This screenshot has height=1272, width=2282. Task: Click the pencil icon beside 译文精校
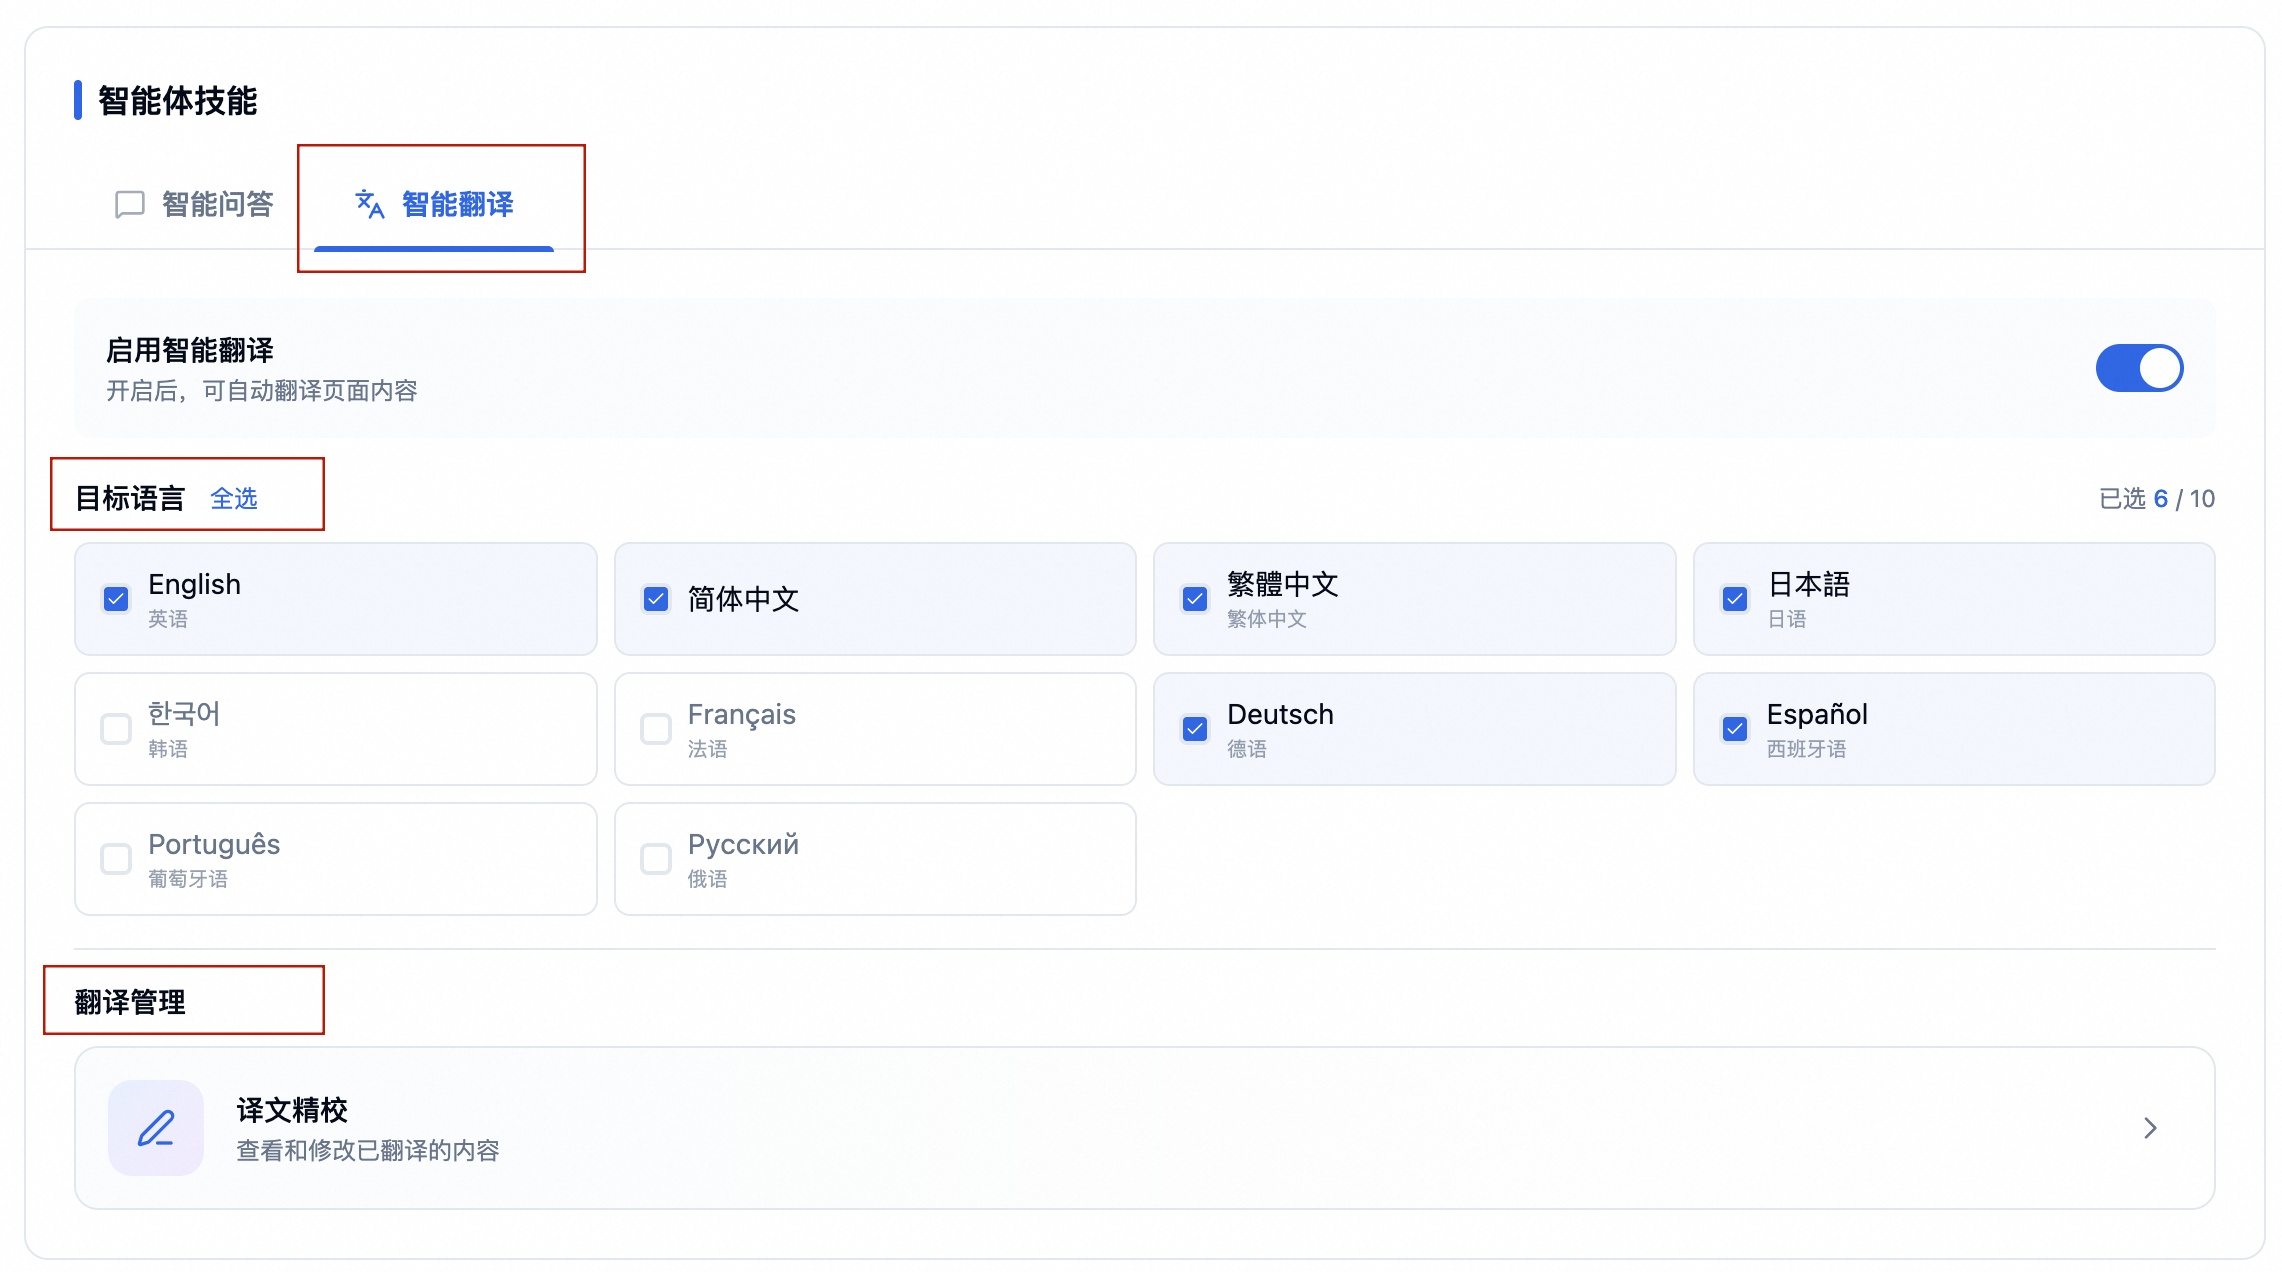[x=156, y=1128]
